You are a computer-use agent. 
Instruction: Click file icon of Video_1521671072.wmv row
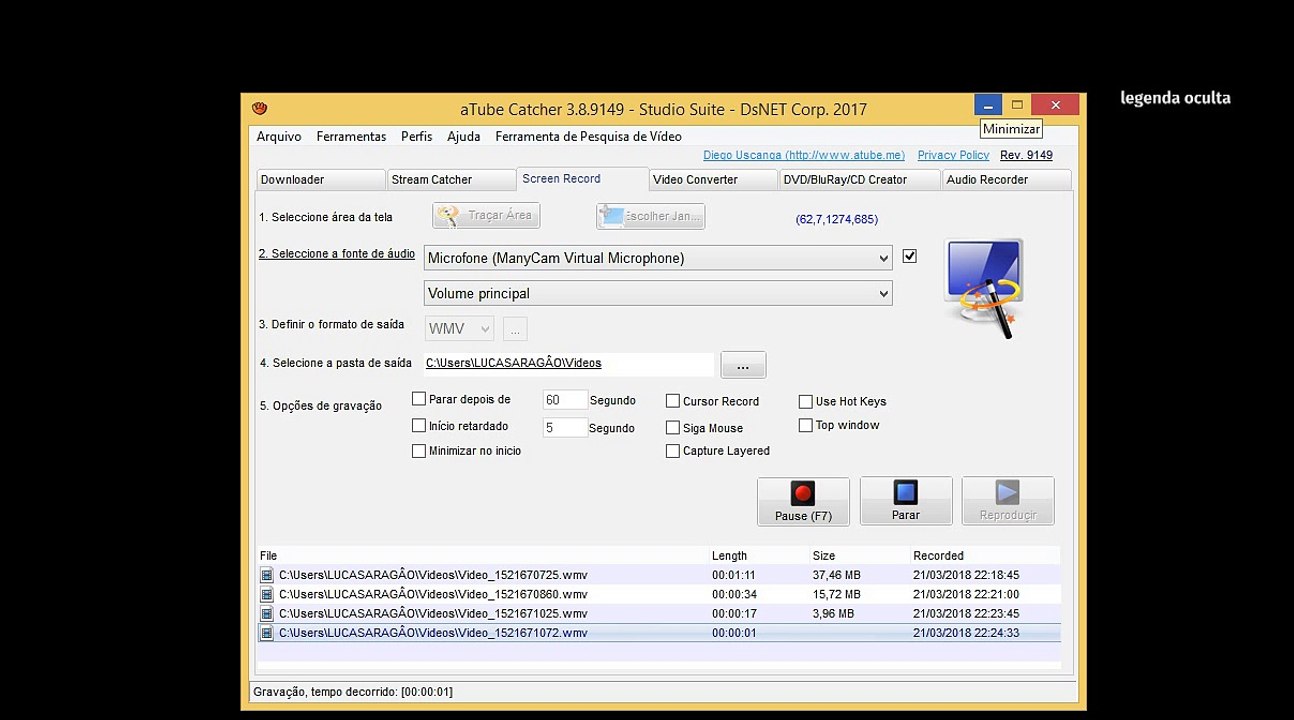pos(267,633)
